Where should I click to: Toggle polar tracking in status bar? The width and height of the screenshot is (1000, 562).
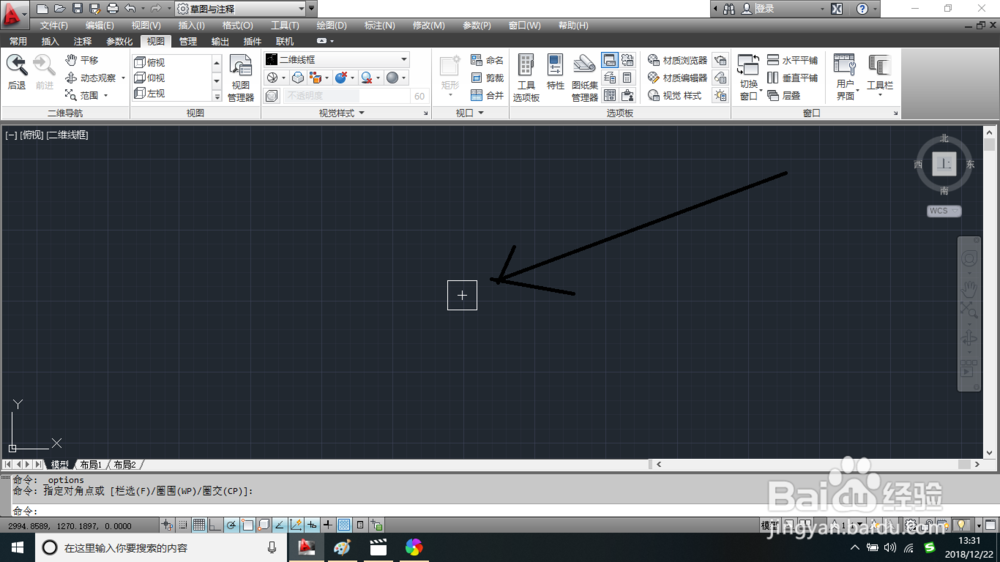231,525
